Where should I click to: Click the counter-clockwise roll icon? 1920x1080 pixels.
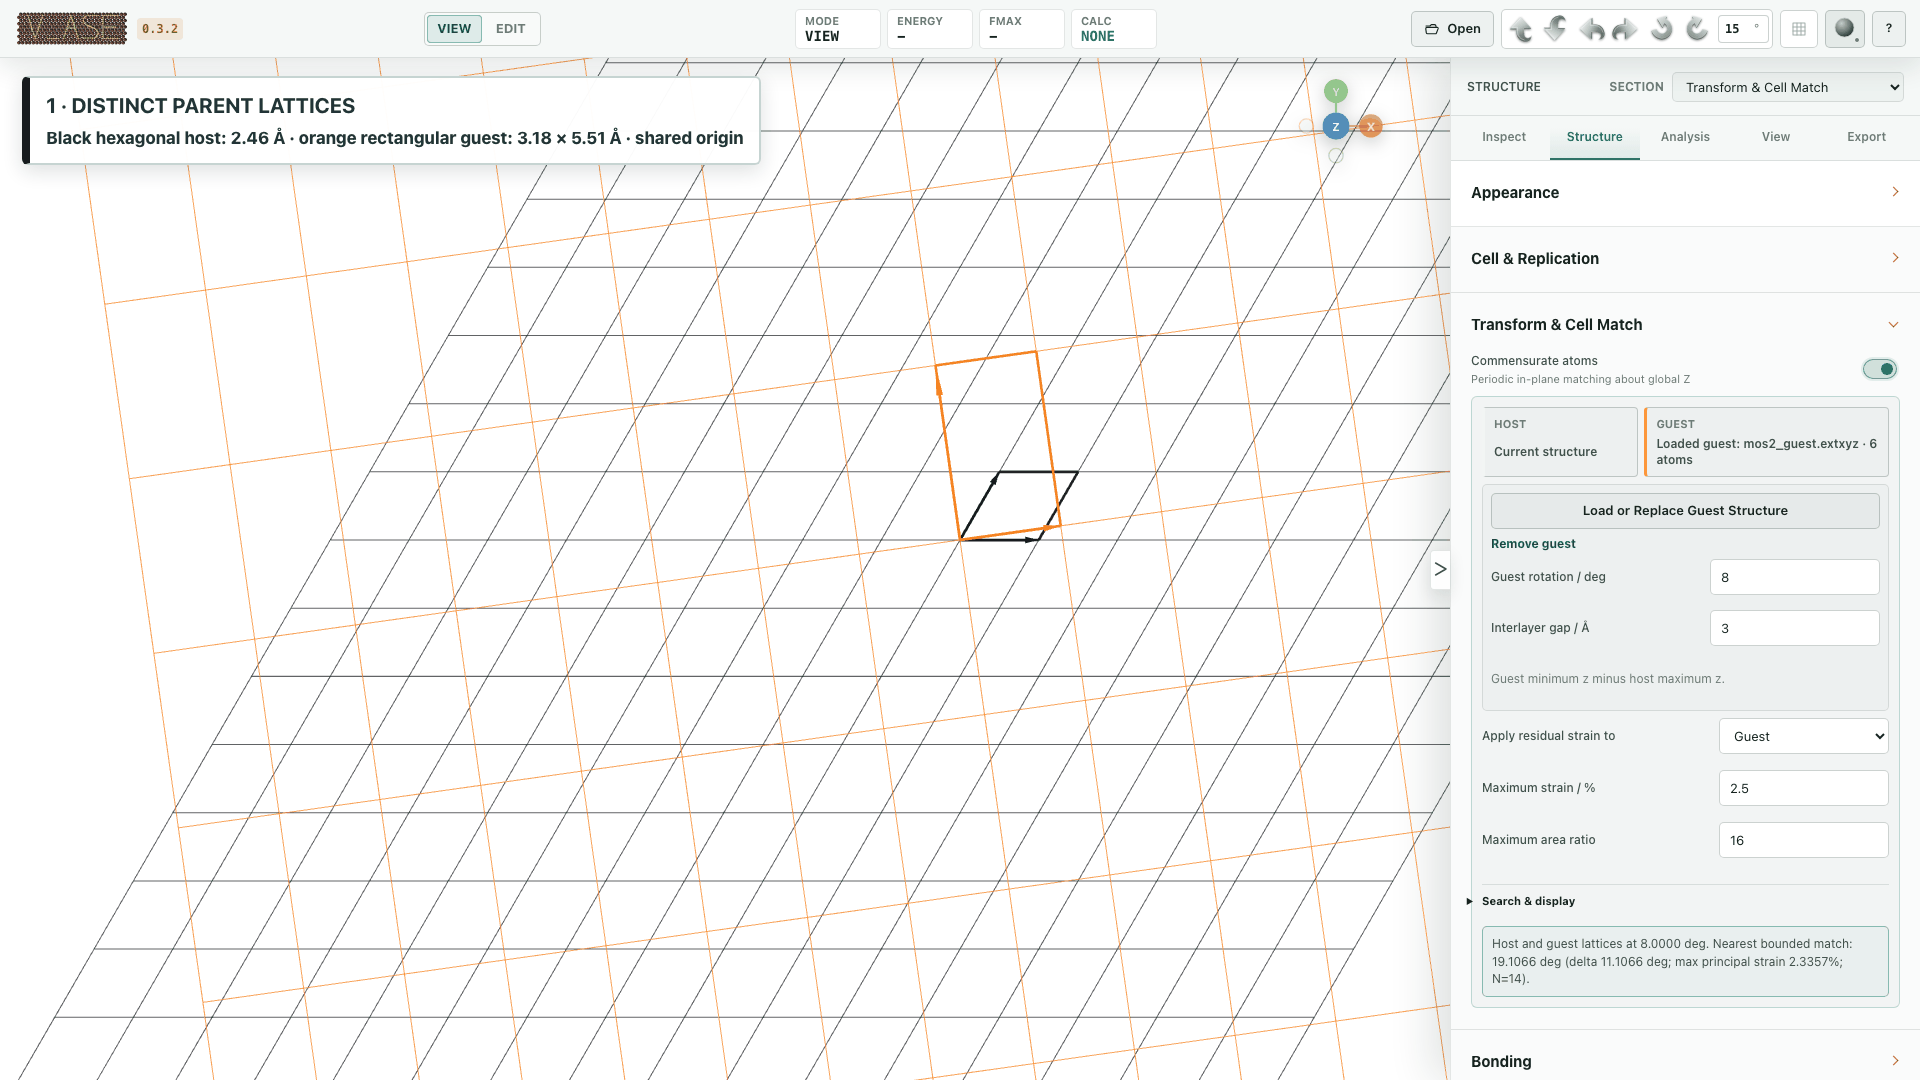pos(1661,29)
